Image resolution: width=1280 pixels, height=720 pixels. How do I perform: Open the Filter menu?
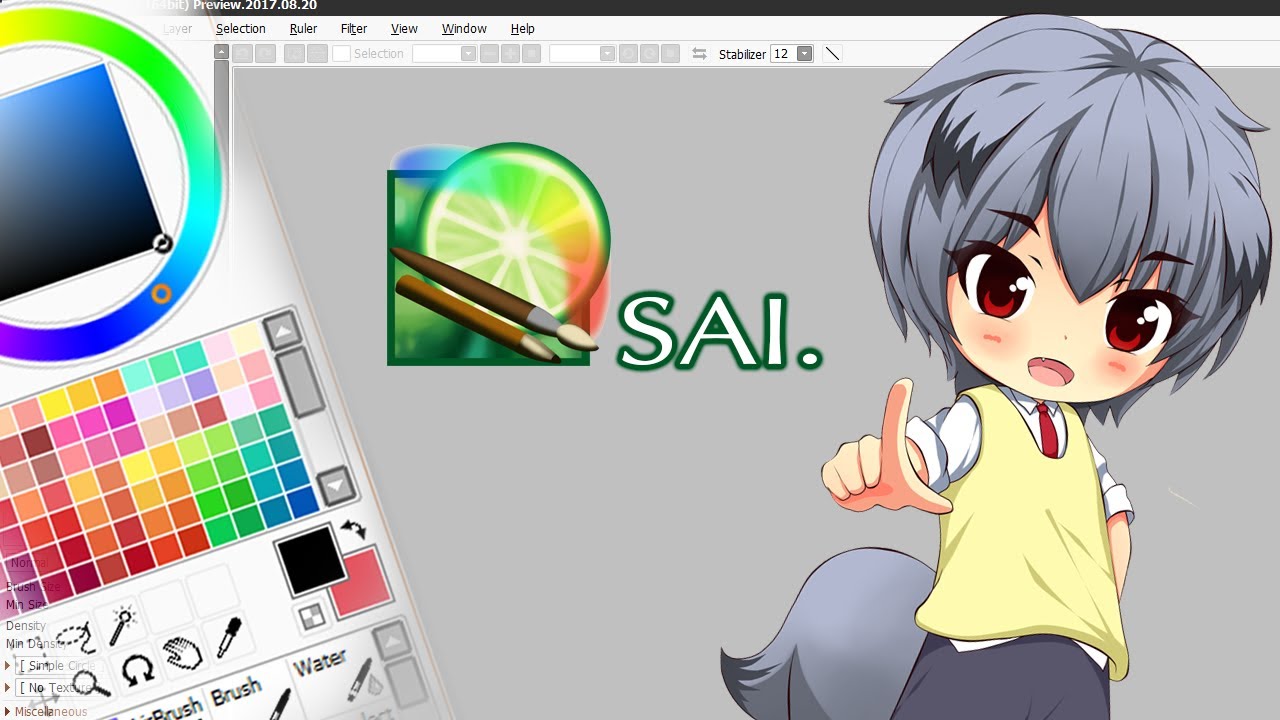354,29
